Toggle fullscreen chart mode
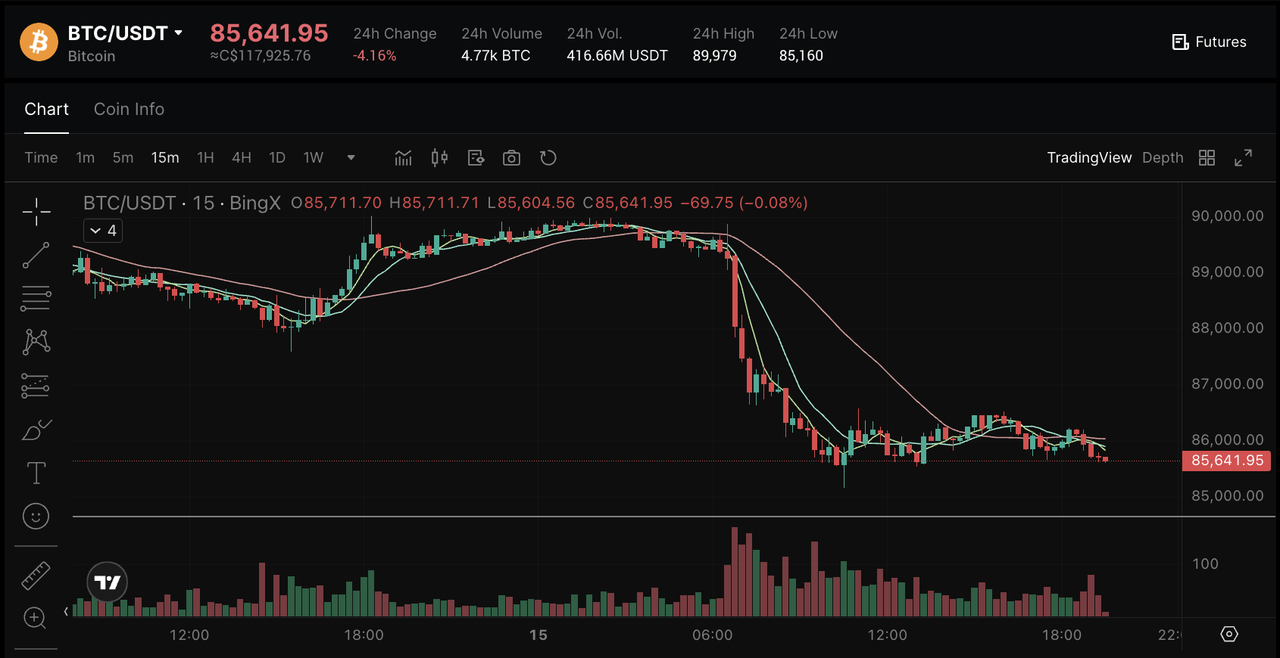This screenshot has height=658, width=1280. 1243,158
